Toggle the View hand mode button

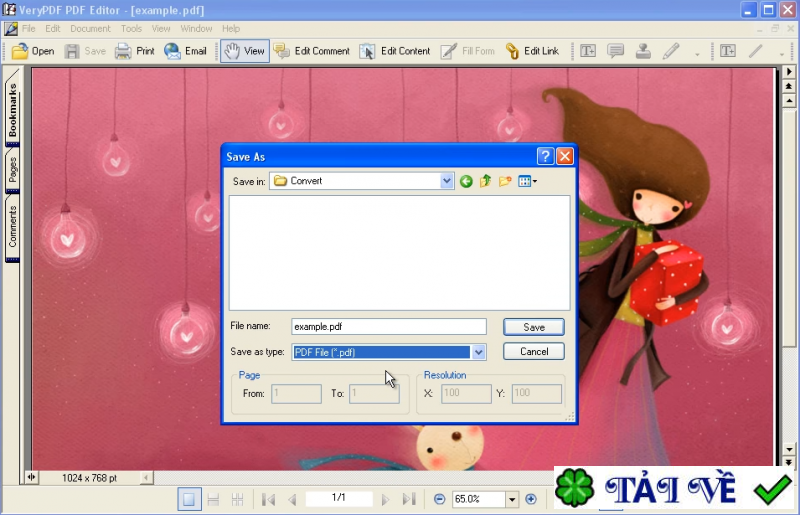pos(244,51)
